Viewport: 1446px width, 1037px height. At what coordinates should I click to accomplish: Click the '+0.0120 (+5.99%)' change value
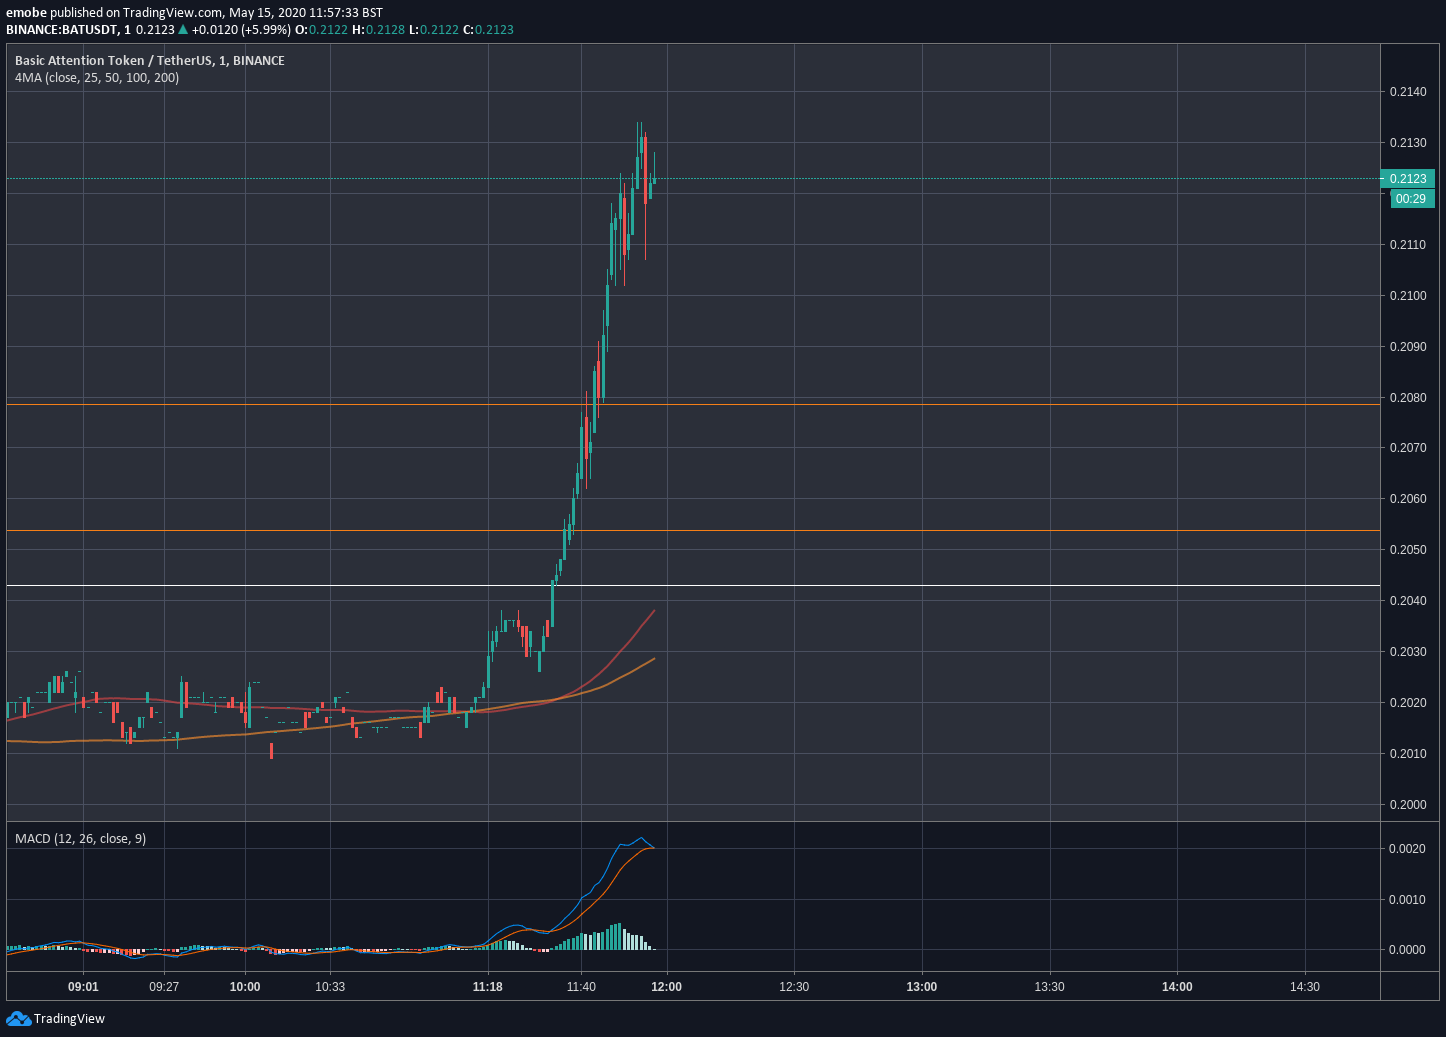tap(241, 30)
